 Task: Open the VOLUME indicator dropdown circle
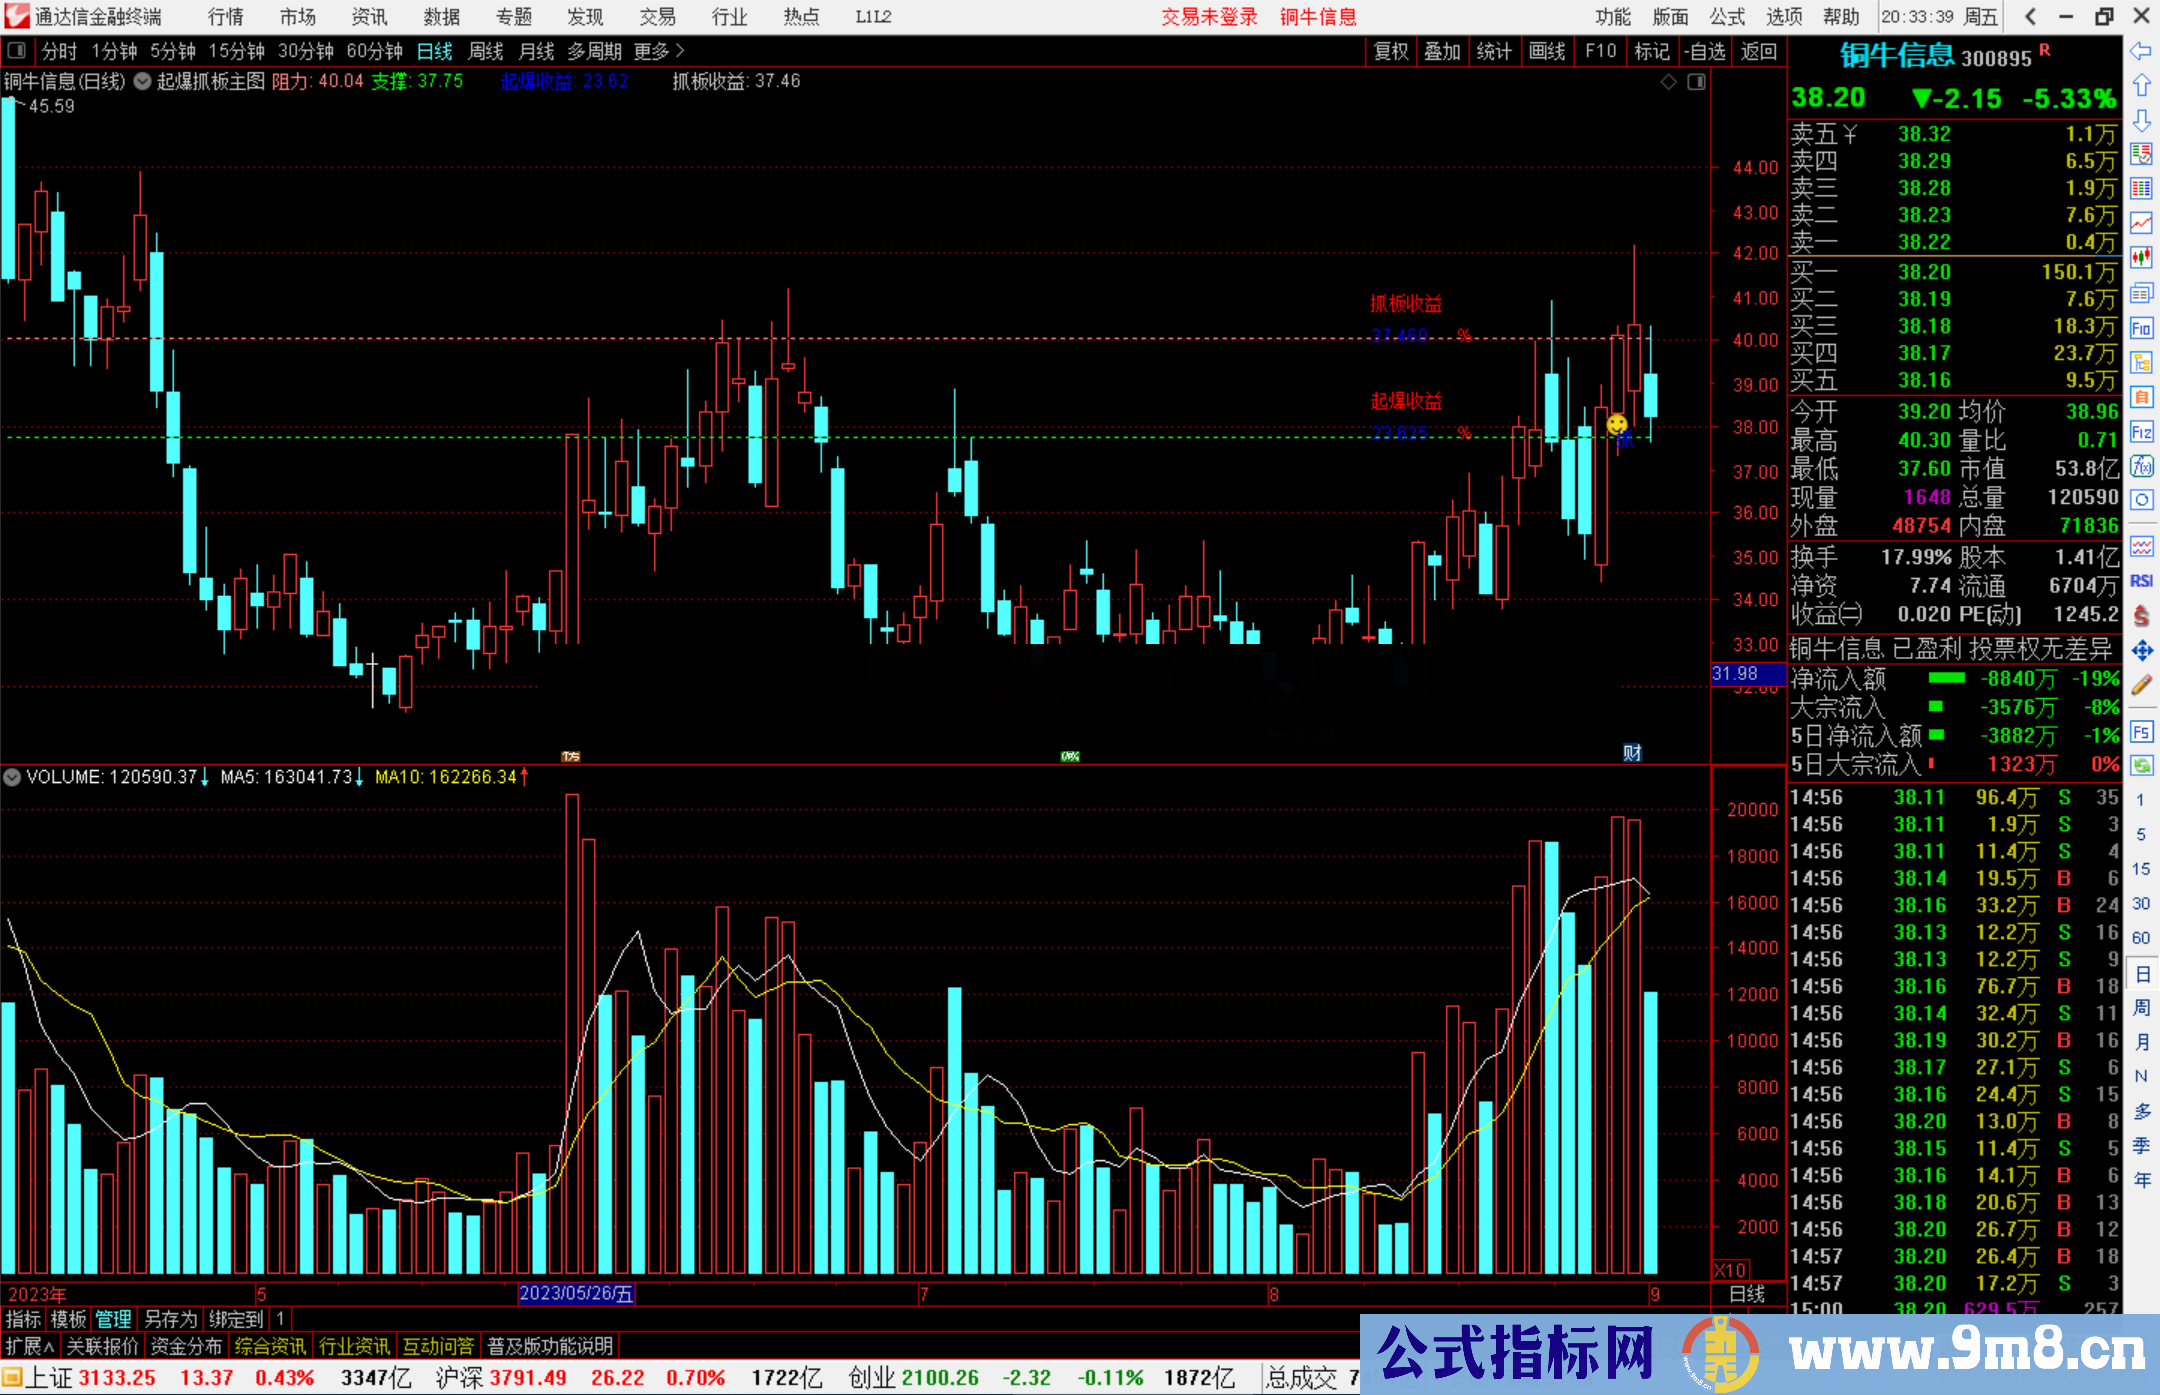(x=13, y=776)
